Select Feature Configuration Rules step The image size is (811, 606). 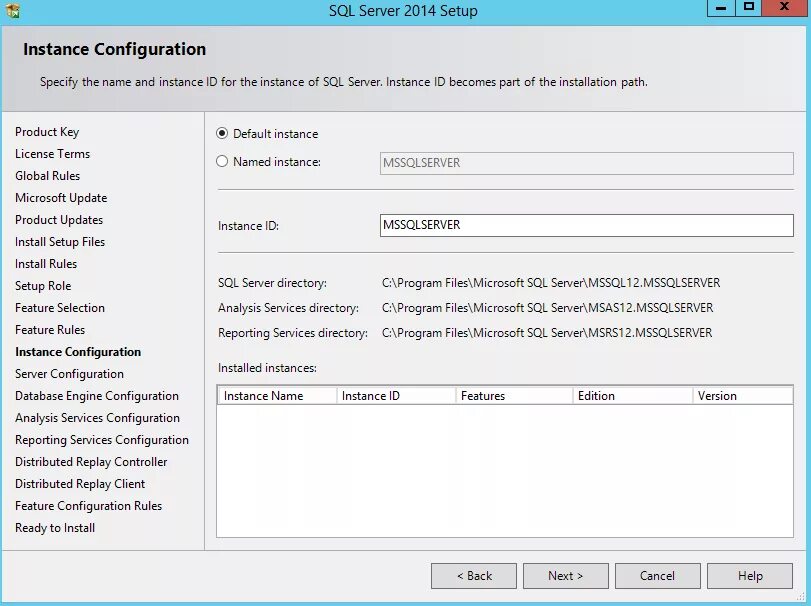tap(88, 506)
